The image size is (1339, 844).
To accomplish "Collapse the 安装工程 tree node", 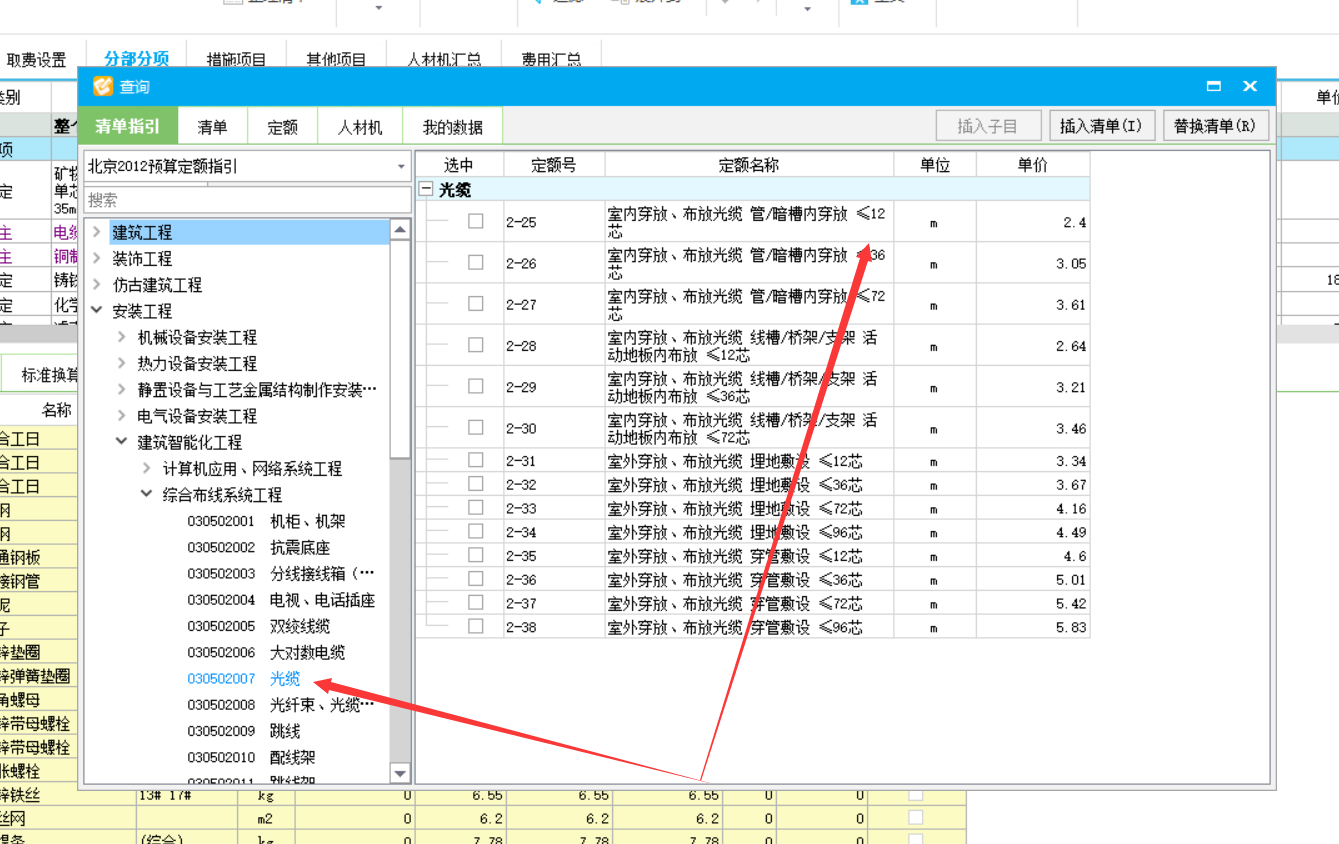I will click(x=97, y=310).
